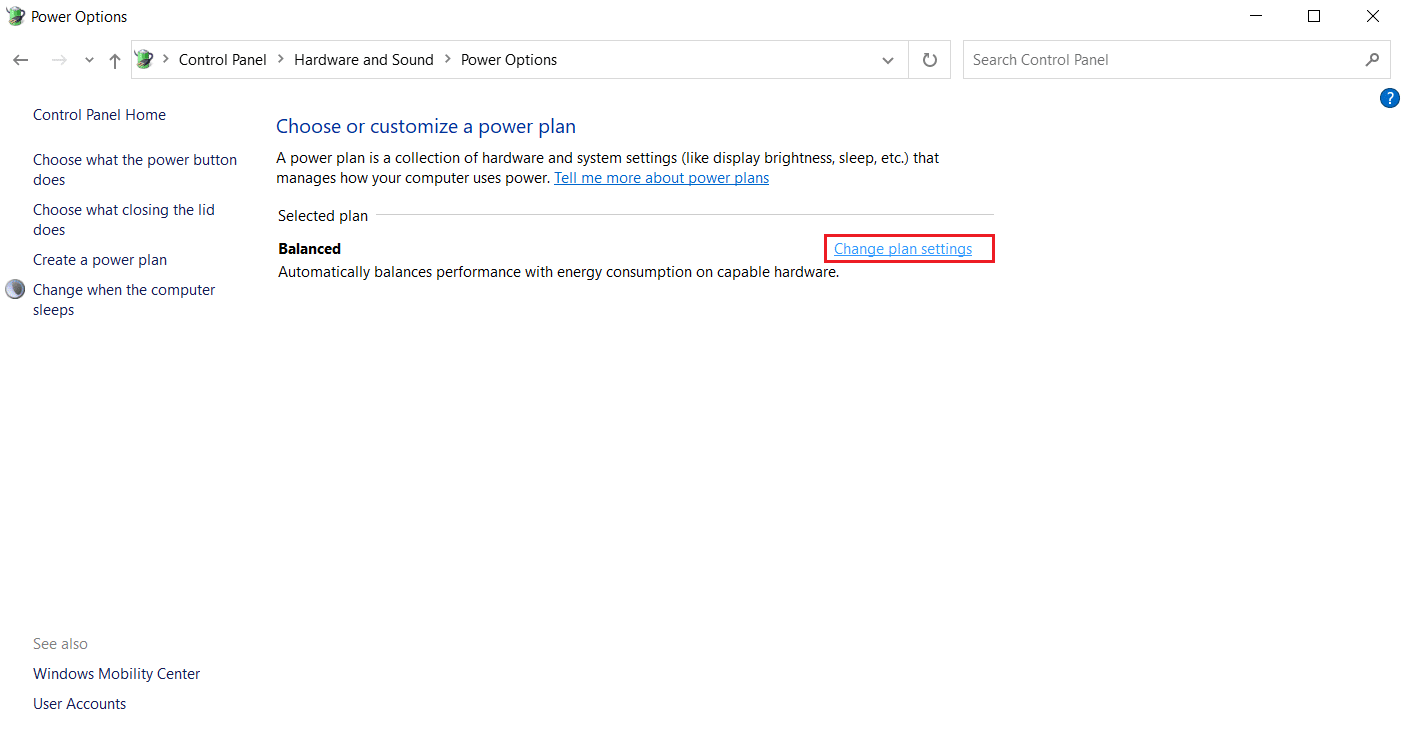The width and height of the screenshot is (1401, 729).
Task: Select the Balanced plan name
Action: pos(310,249)
